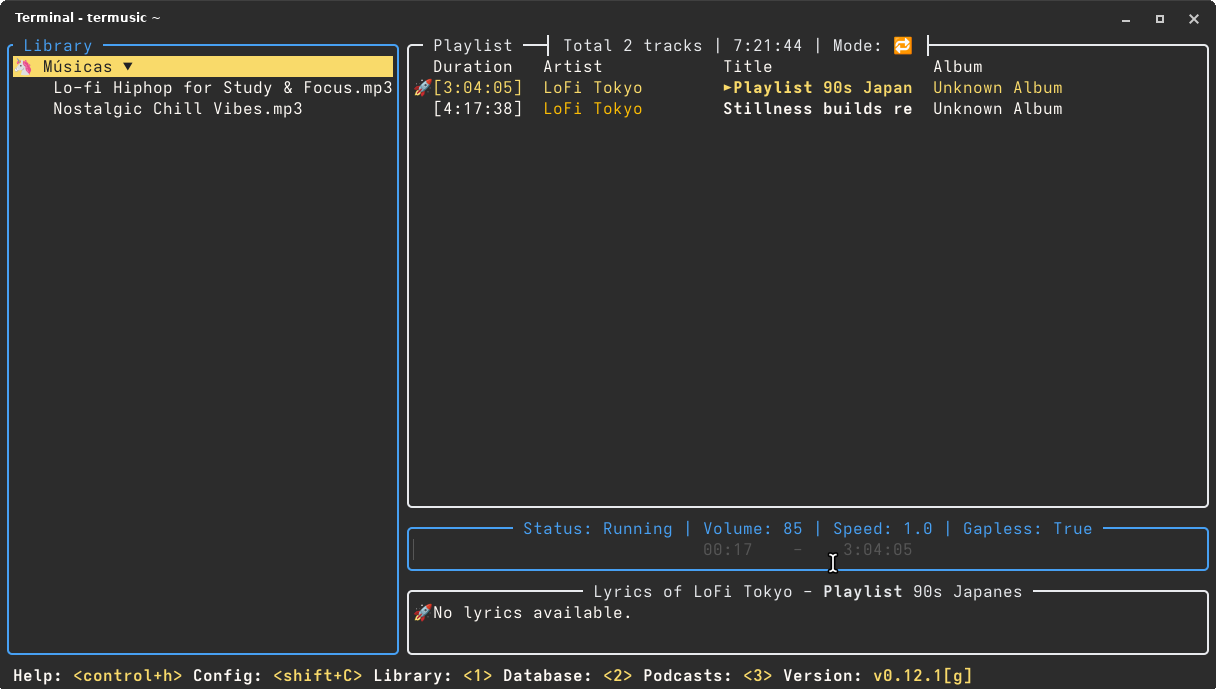Click the rocket icon in lyrics panel

422,612
